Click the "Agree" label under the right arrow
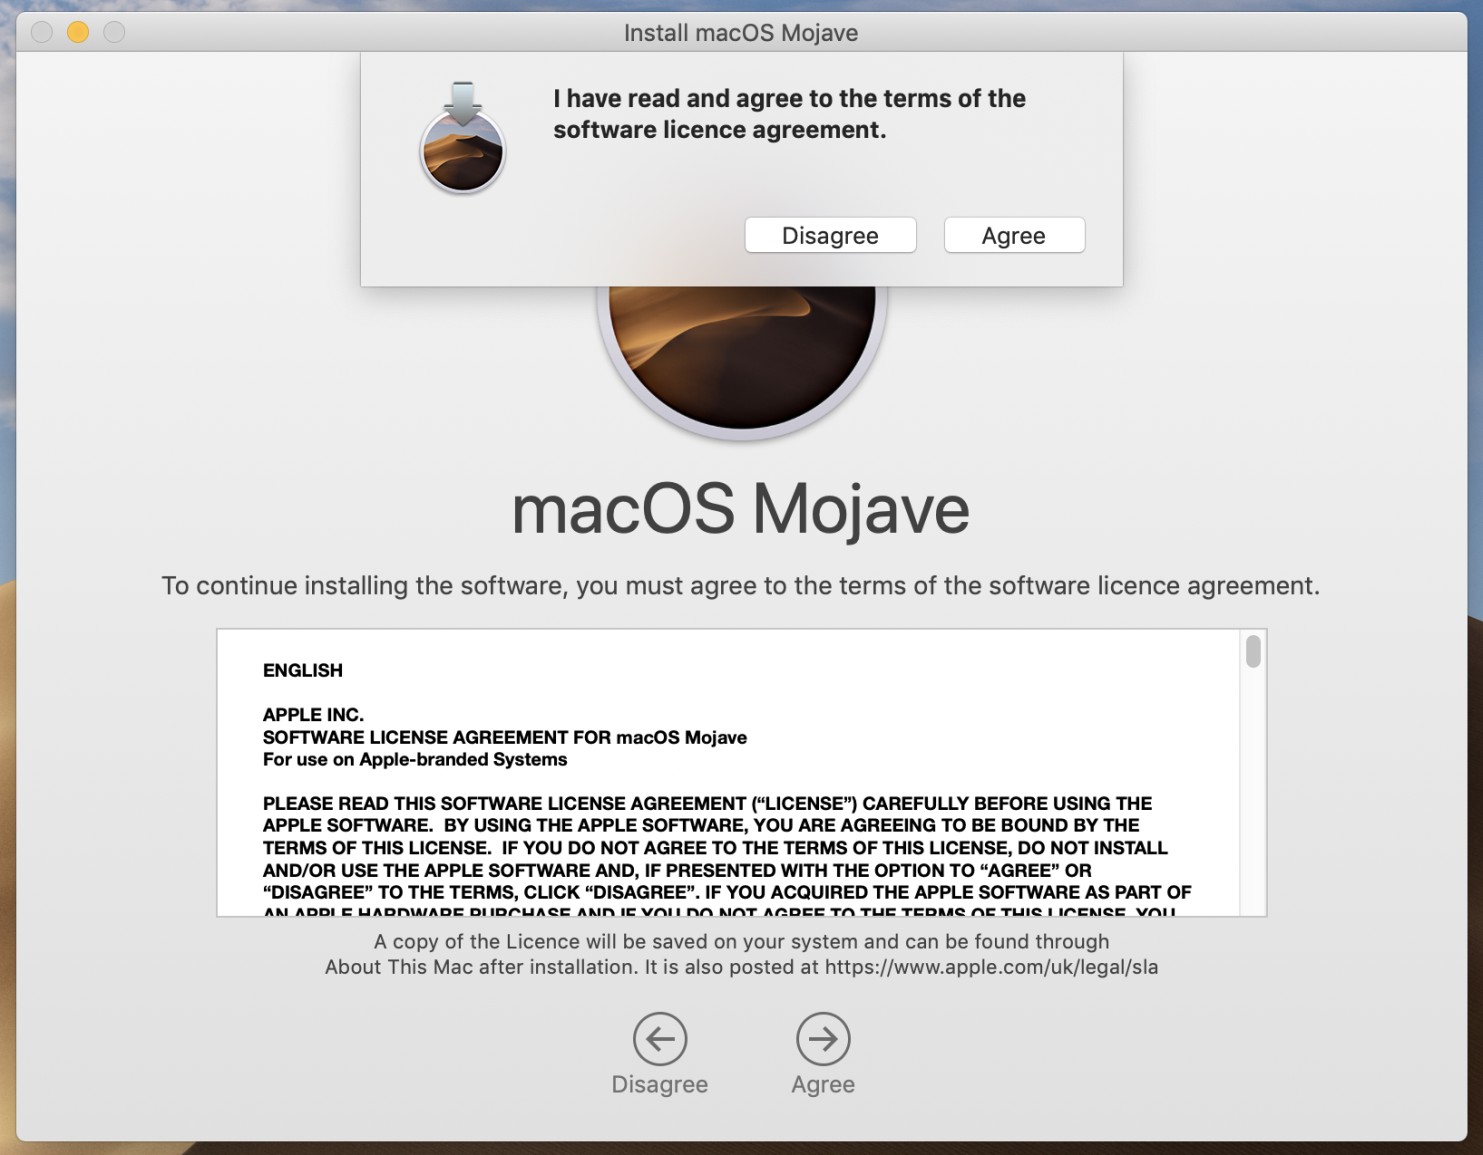Screen dimensions: 1483x1155 [823, 1084]
